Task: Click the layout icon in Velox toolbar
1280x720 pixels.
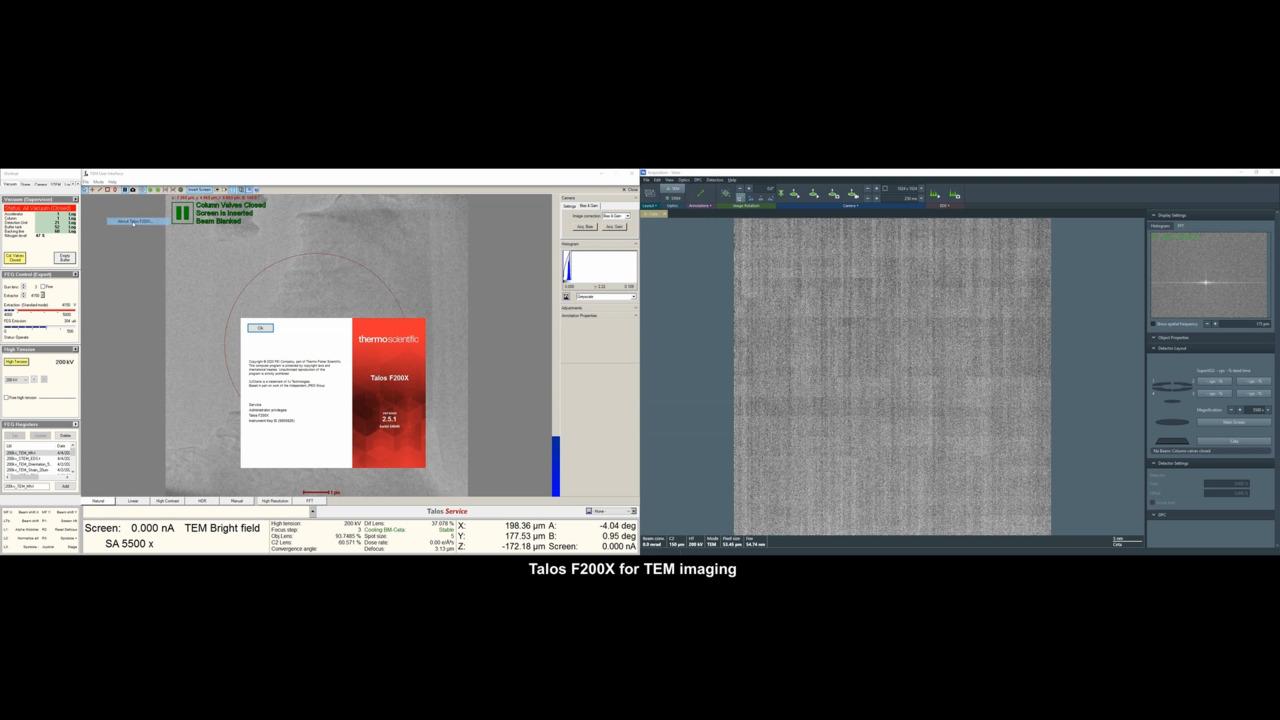Action: click(x=649, y=192)
